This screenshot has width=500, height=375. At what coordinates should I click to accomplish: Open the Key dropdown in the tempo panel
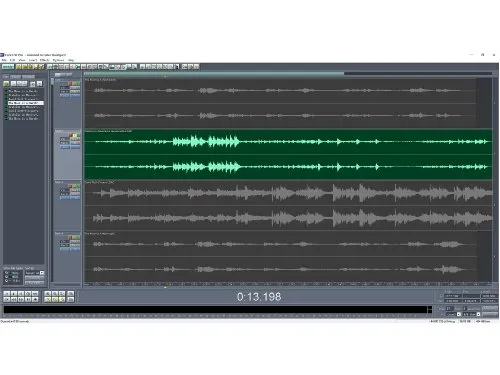pyautogui.click(x=453, y=314)
